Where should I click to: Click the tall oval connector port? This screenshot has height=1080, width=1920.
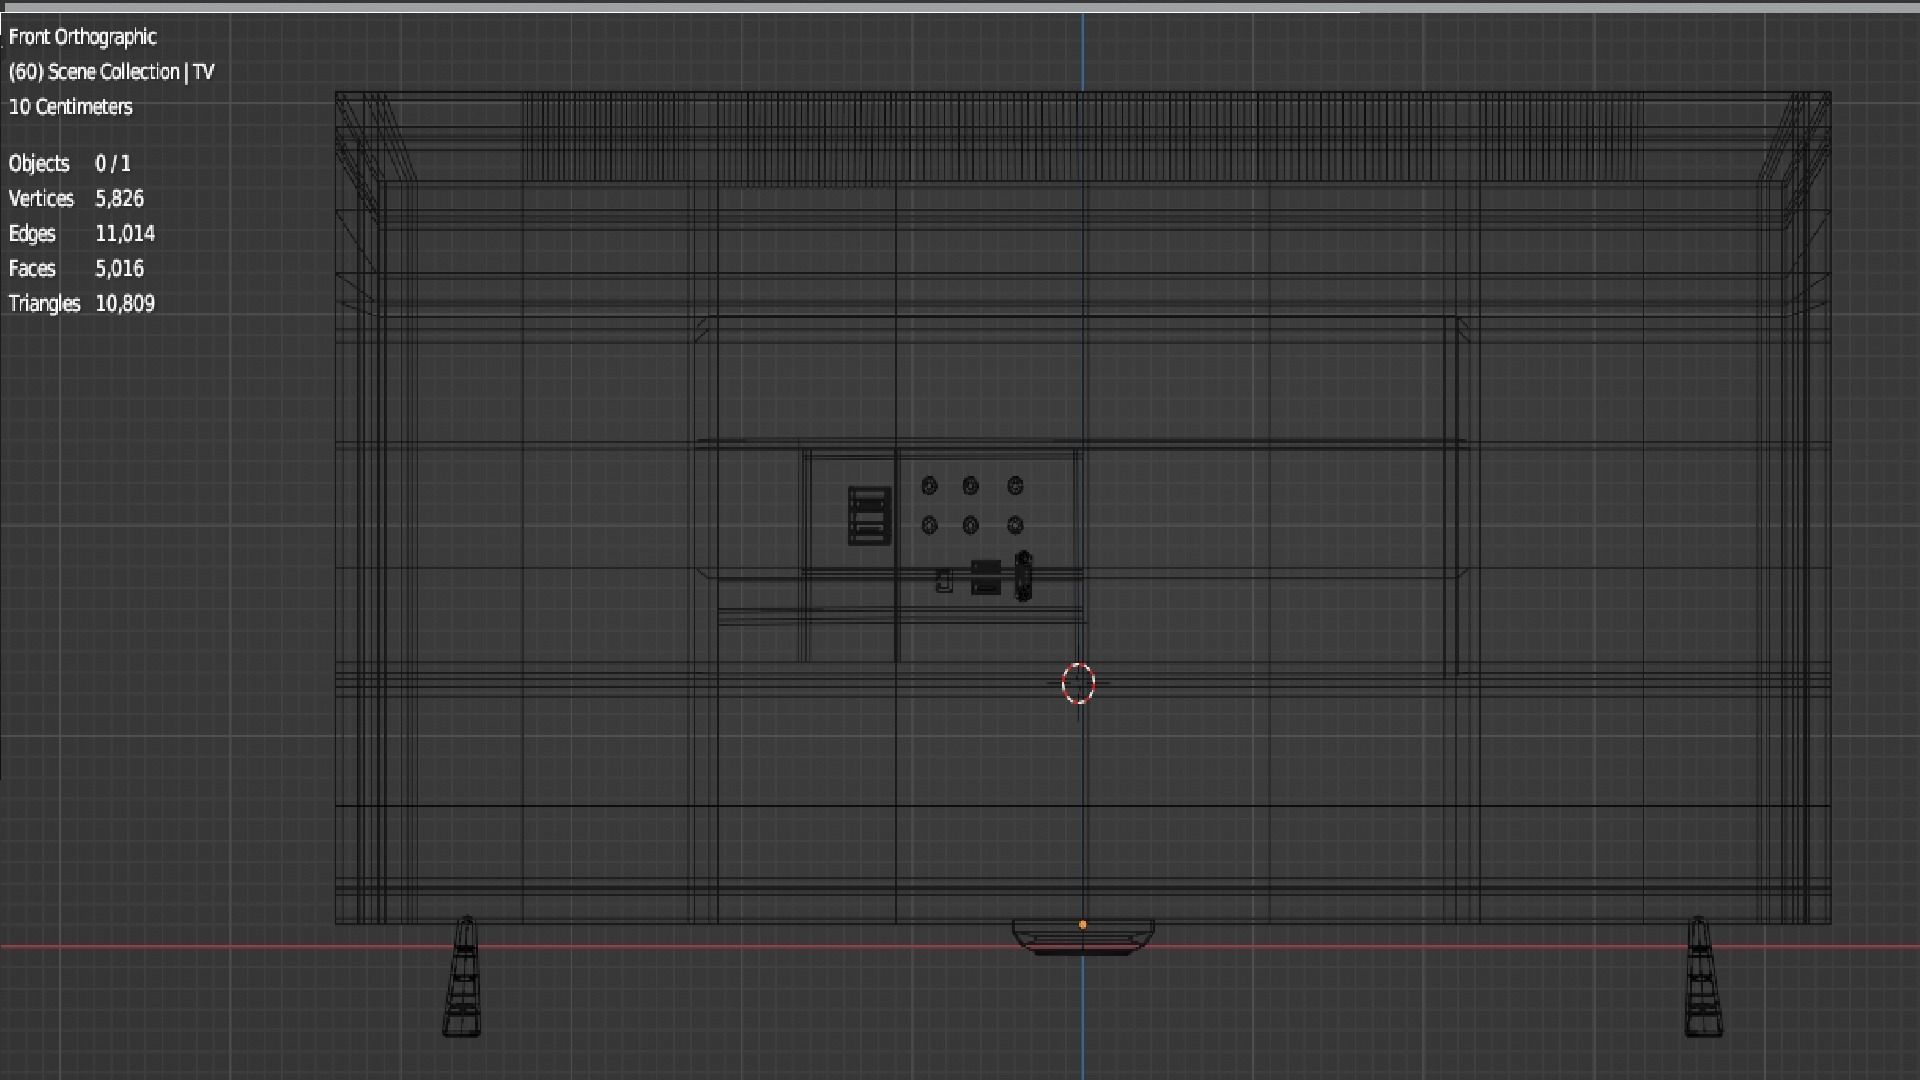click(x=1023, y=576)
